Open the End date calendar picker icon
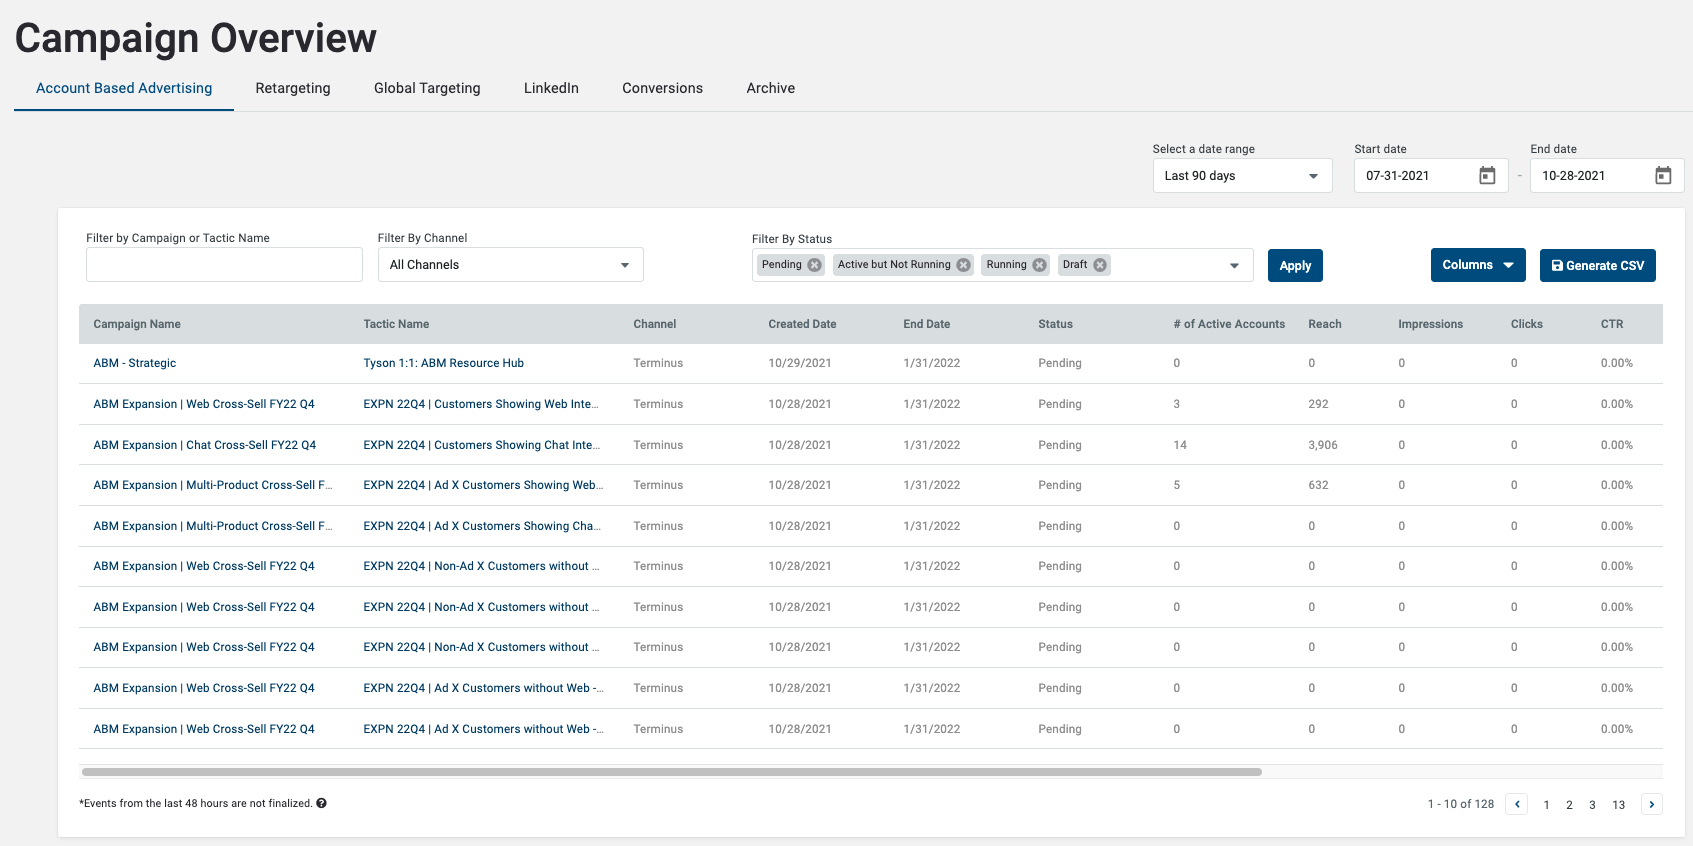Screen dimensions: 1693x846 point(1663,176)
